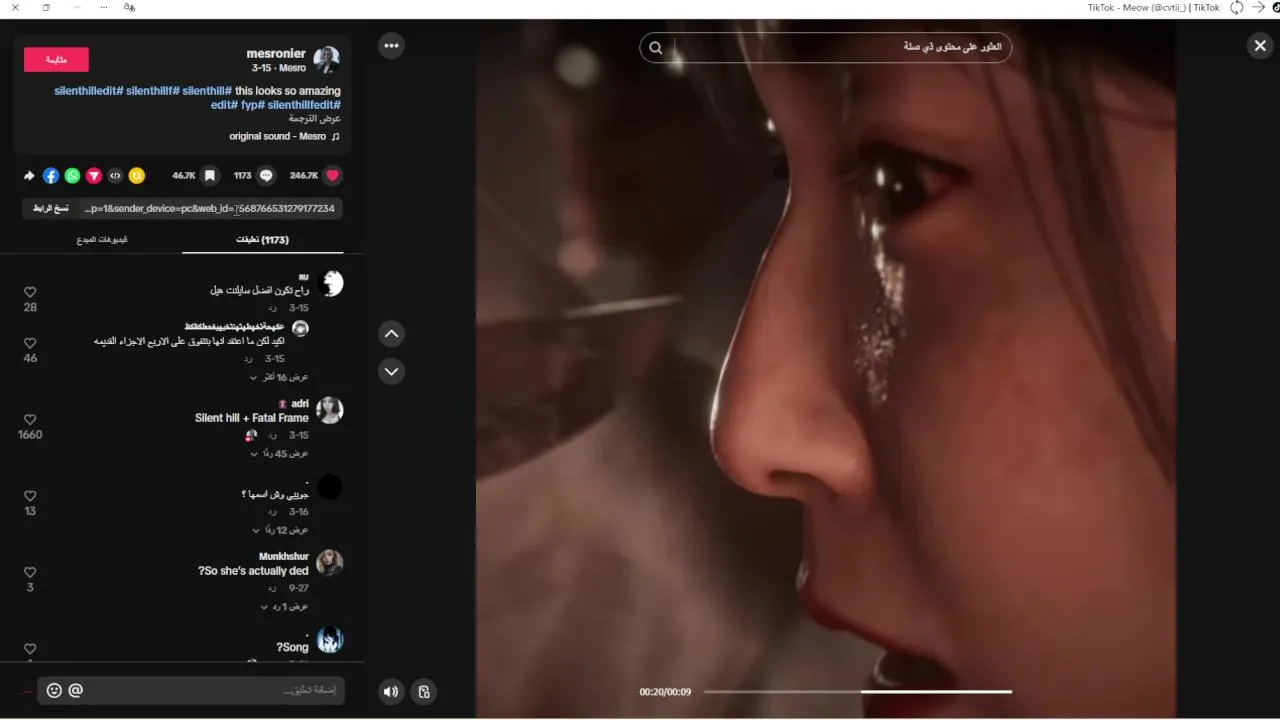Screen dimensions: 1280x720
Task: Like adri's comment with 1660 likes
Action: pos(30,420)
